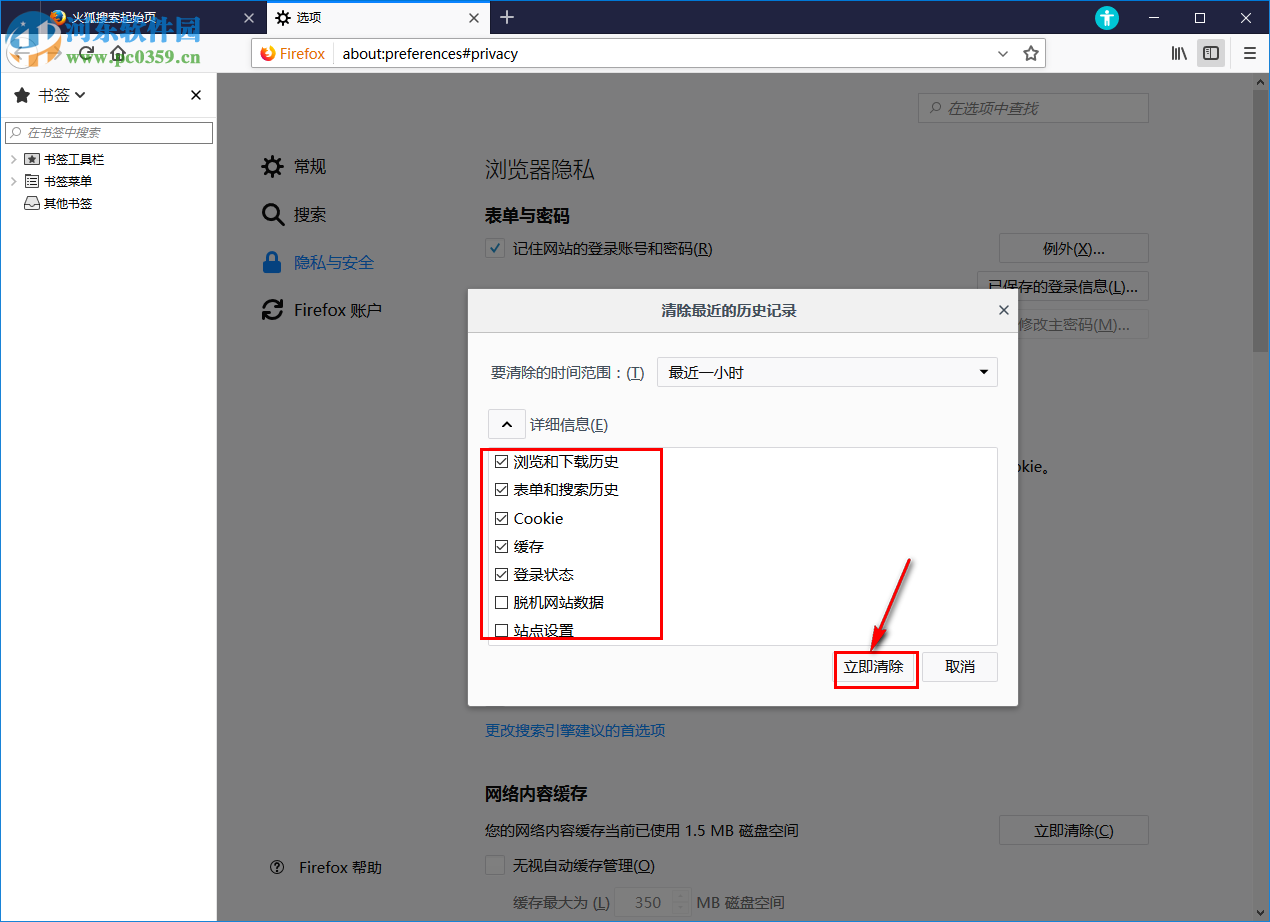The height and width of the screenshot is (922, 1270).
Task: Open the 最近一小时 time range dropdown
Action: click(x=826, y=371)
